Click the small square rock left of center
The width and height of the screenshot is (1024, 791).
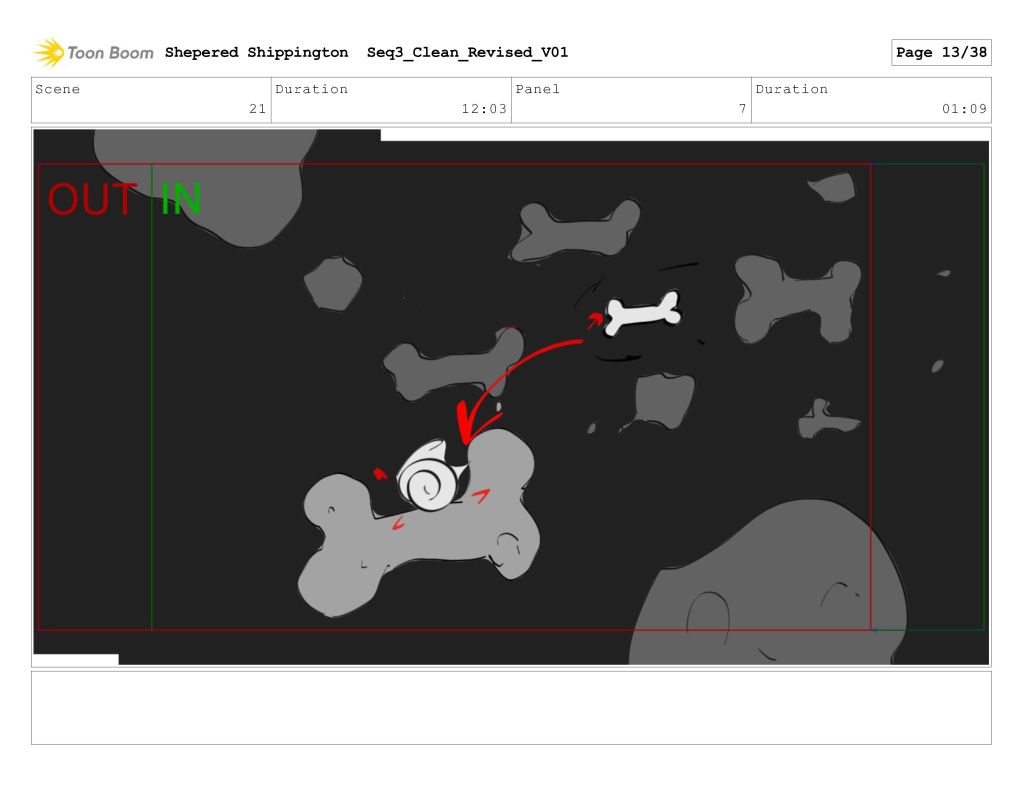coord(332,283)
